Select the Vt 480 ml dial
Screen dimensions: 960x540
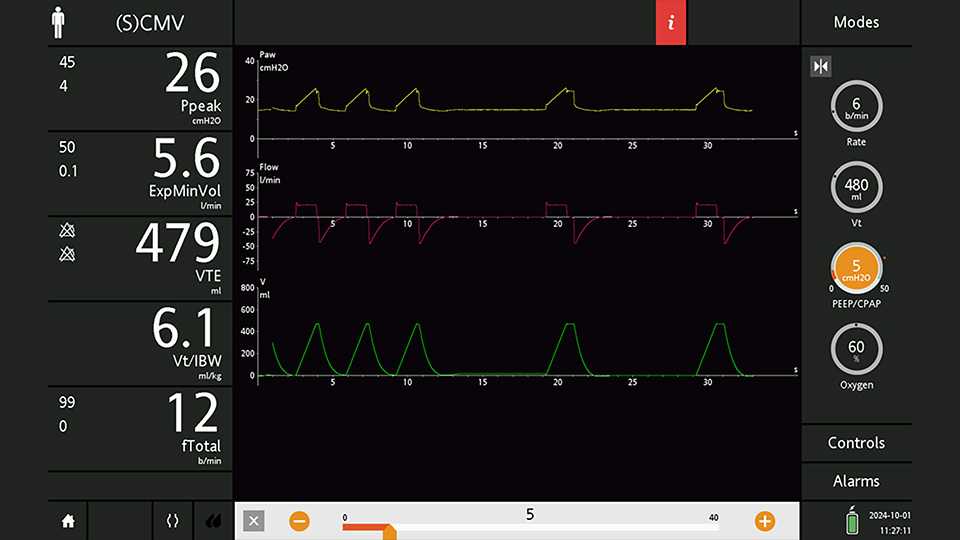click(x=856, y=187)
